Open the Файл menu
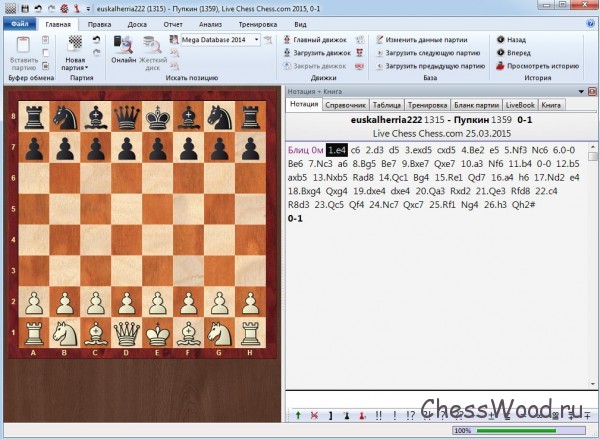The height and width of the screenshot is (439, 600). point(20,24)
